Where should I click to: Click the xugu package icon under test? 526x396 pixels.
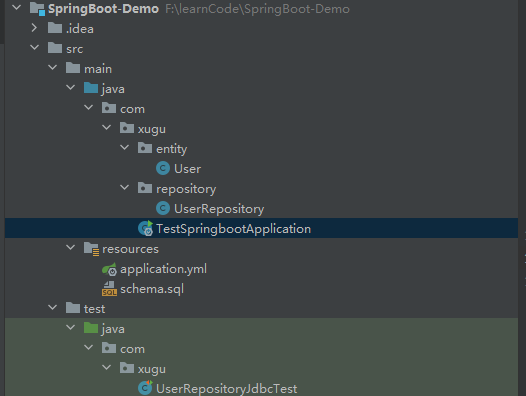click(x=127, y=368)
